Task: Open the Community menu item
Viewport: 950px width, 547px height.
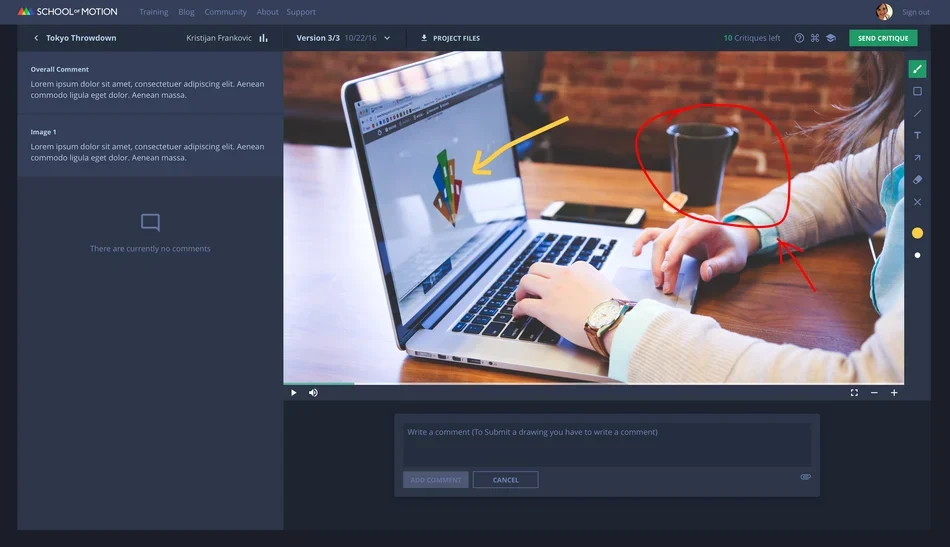Action: tap(225, 12)
